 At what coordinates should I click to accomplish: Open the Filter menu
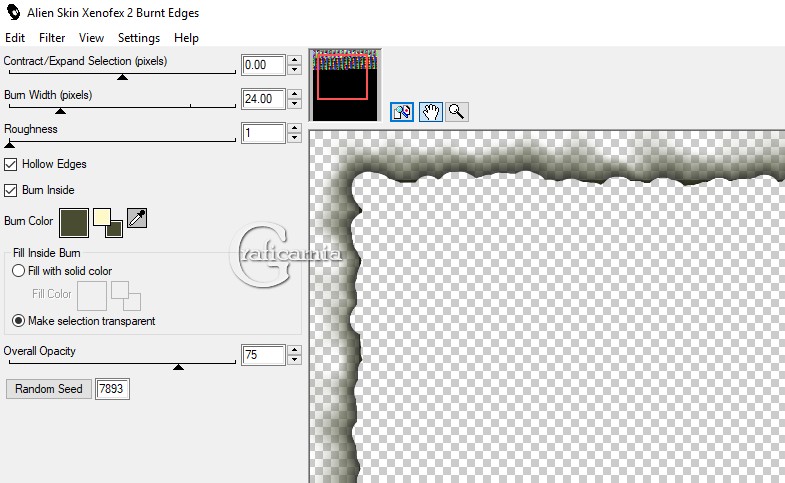52,38
